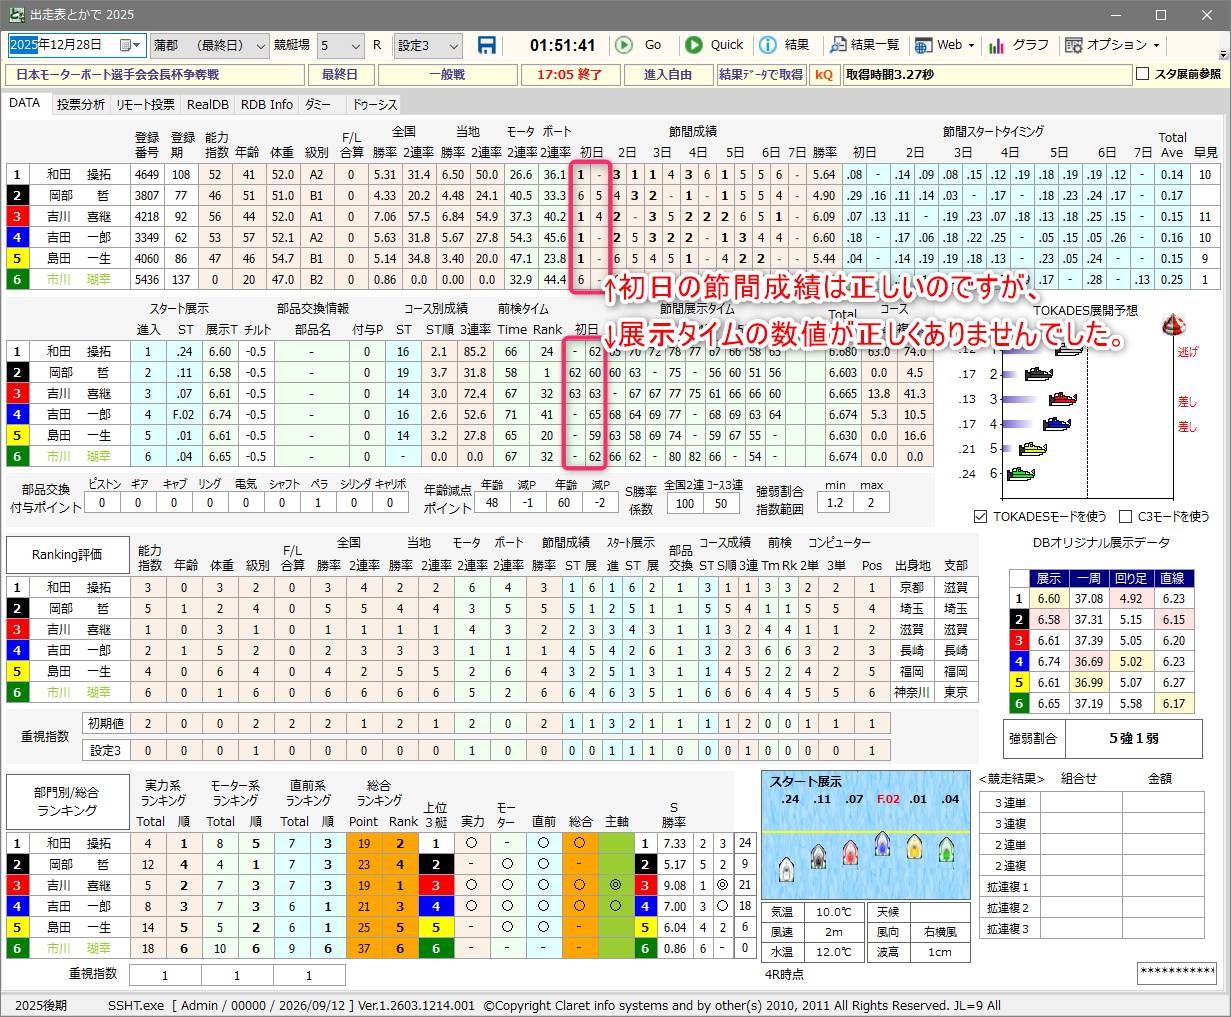Uncheck TOKADESモードを使う checkbox
The width and height of the screenshot is (1231, 1017).
click(980, 516)
